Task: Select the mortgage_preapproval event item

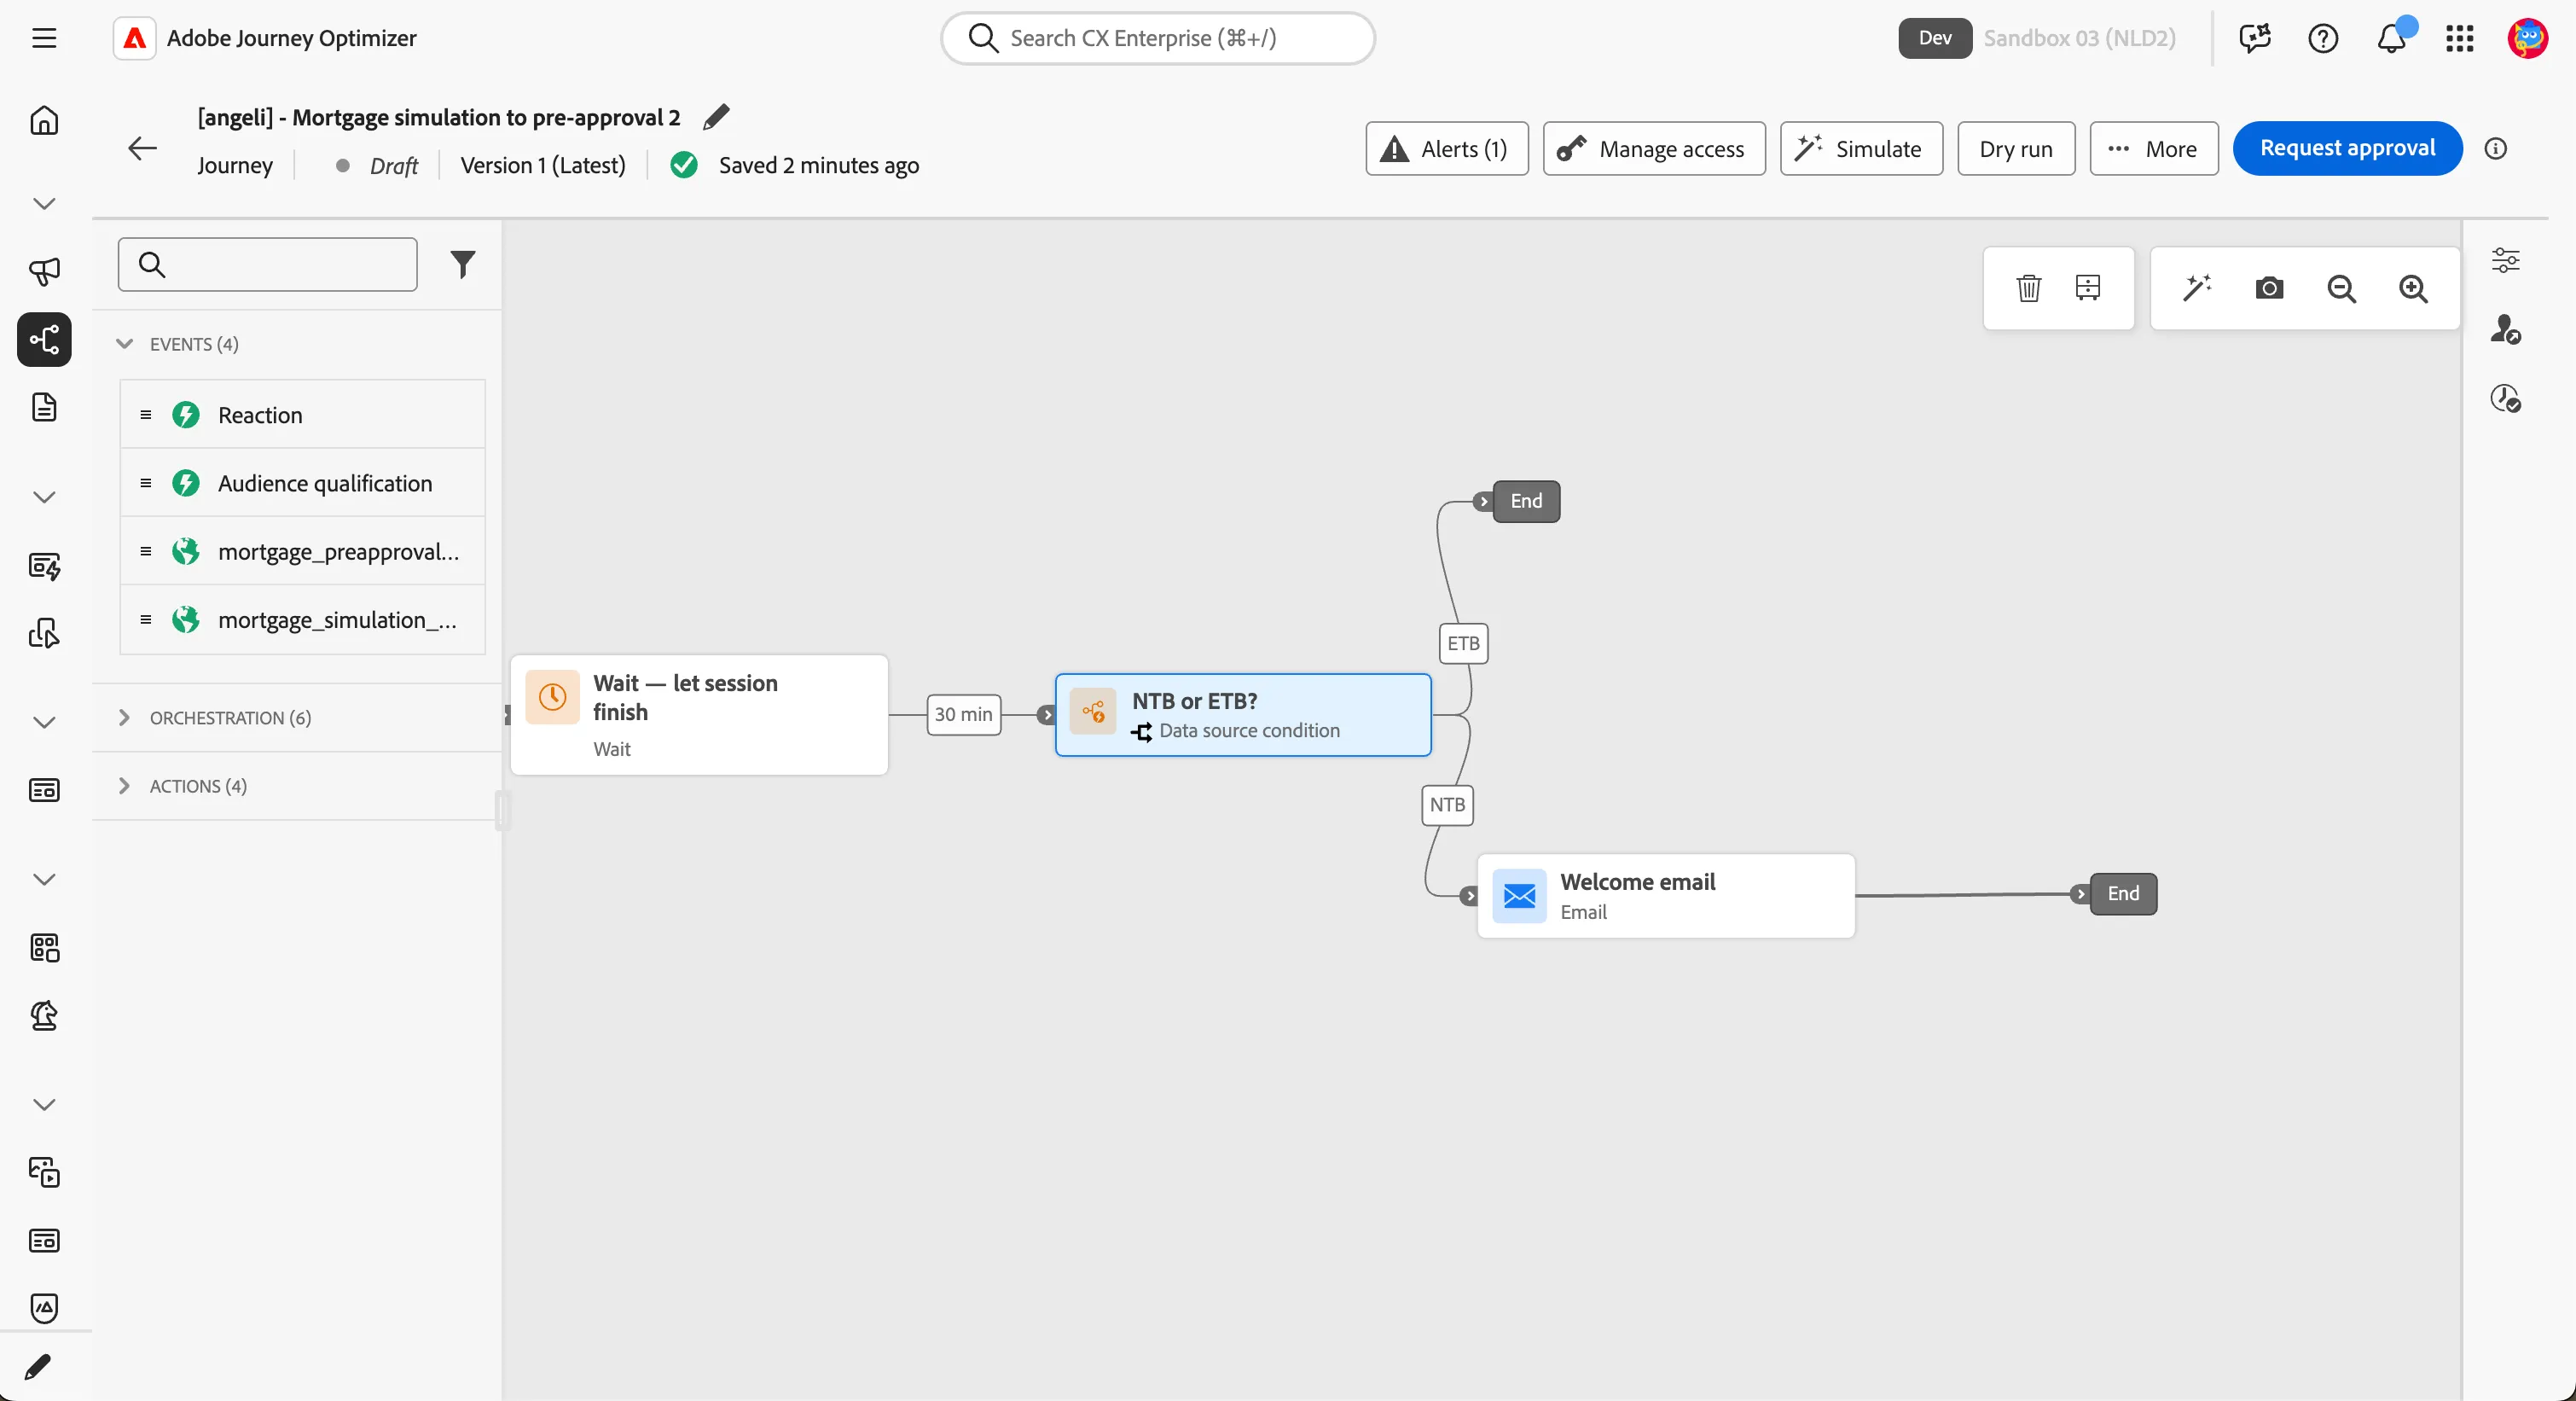Action: (302, 551)
